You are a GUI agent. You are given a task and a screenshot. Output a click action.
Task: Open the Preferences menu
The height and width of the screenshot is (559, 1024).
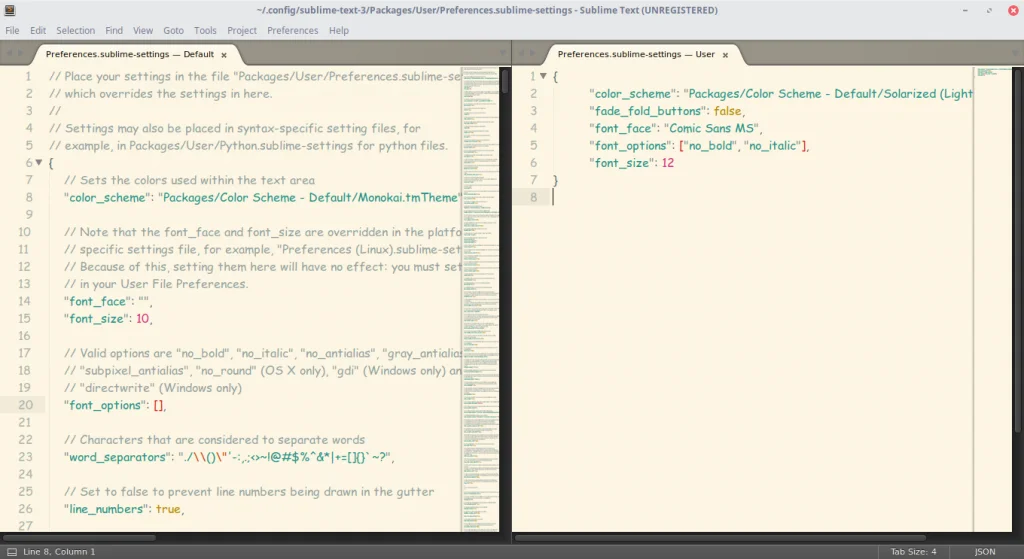[x=292, y=31]
